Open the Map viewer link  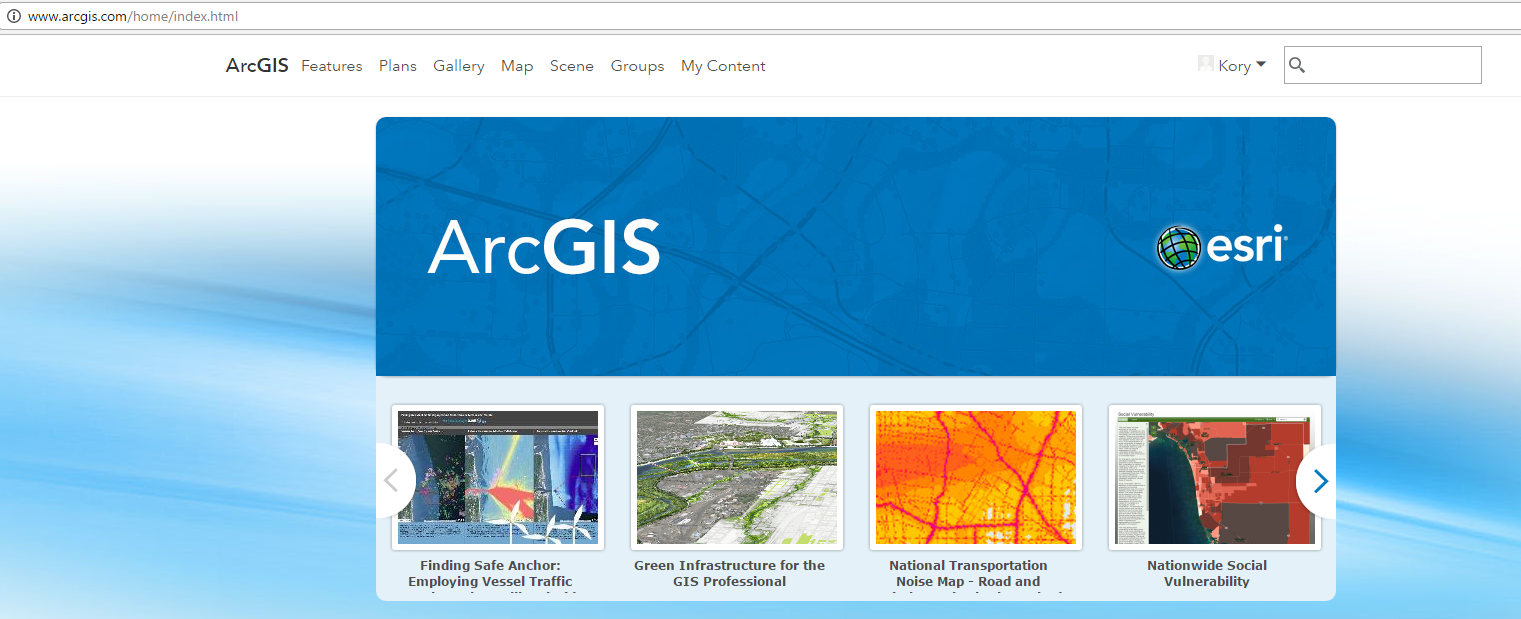pos(517,66)
